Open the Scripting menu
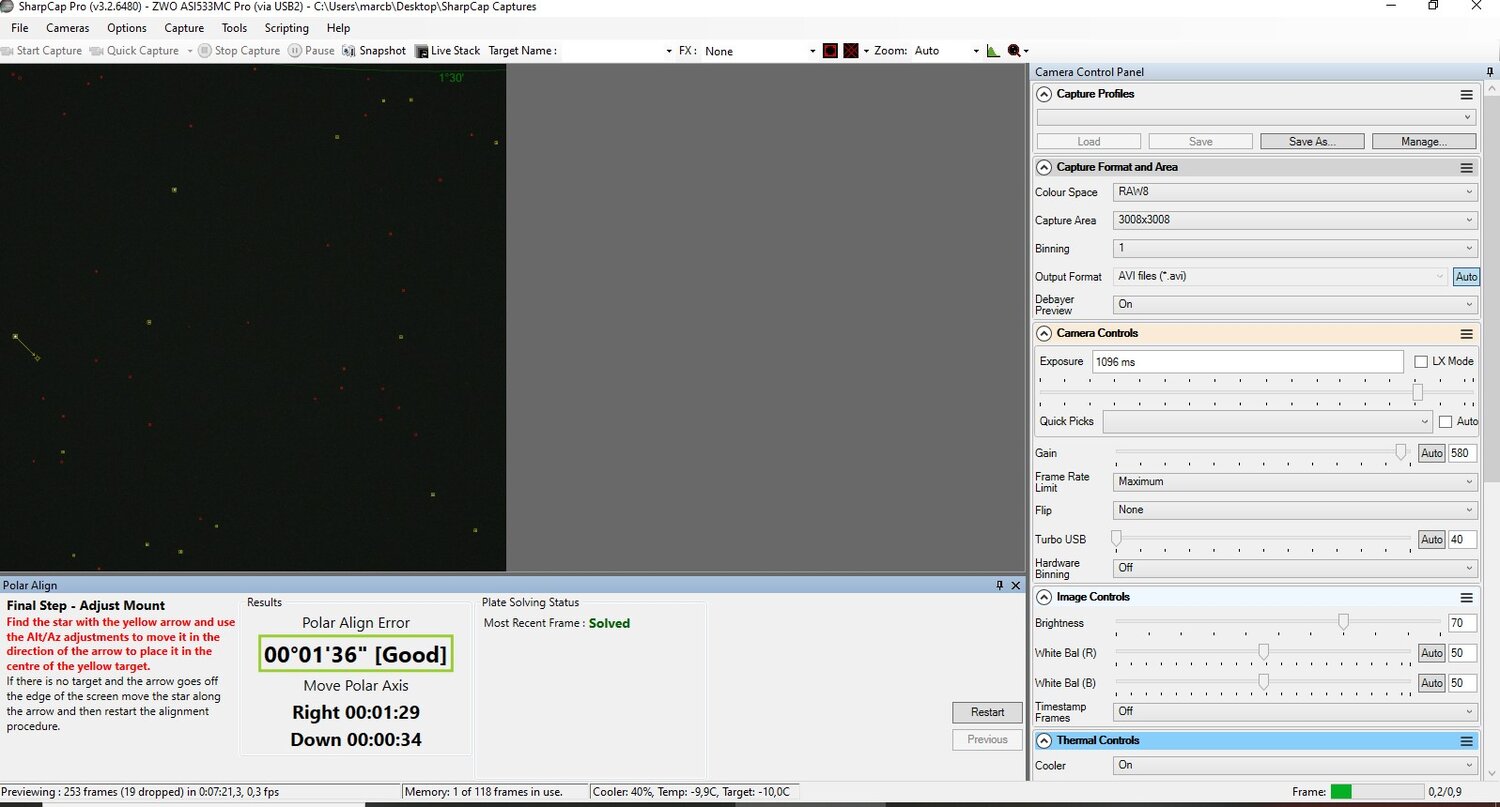Viewport: 1500px width, 807px height. pyautogui.click(x=287, y=28)
